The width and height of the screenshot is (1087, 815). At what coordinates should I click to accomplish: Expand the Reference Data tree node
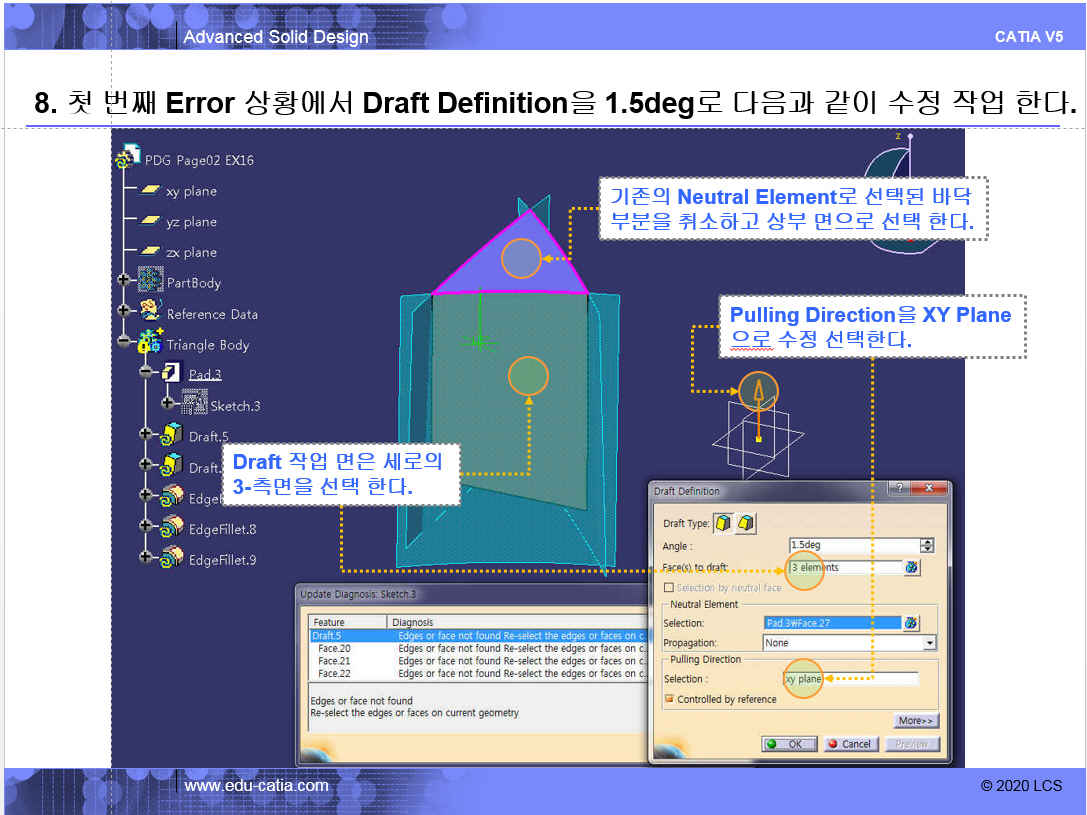124,313
